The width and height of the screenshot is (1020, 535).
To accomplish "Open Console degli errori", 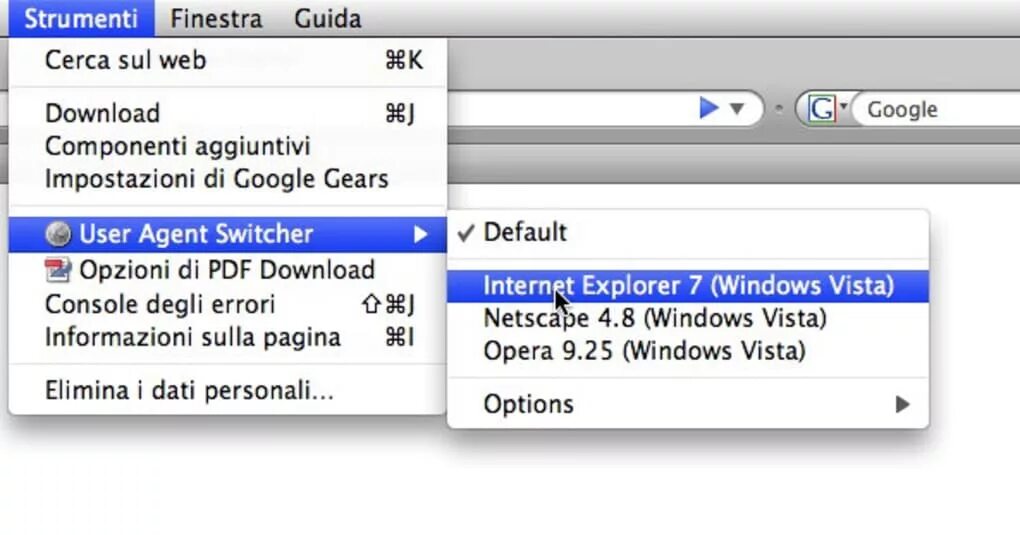I will [228, 304].
